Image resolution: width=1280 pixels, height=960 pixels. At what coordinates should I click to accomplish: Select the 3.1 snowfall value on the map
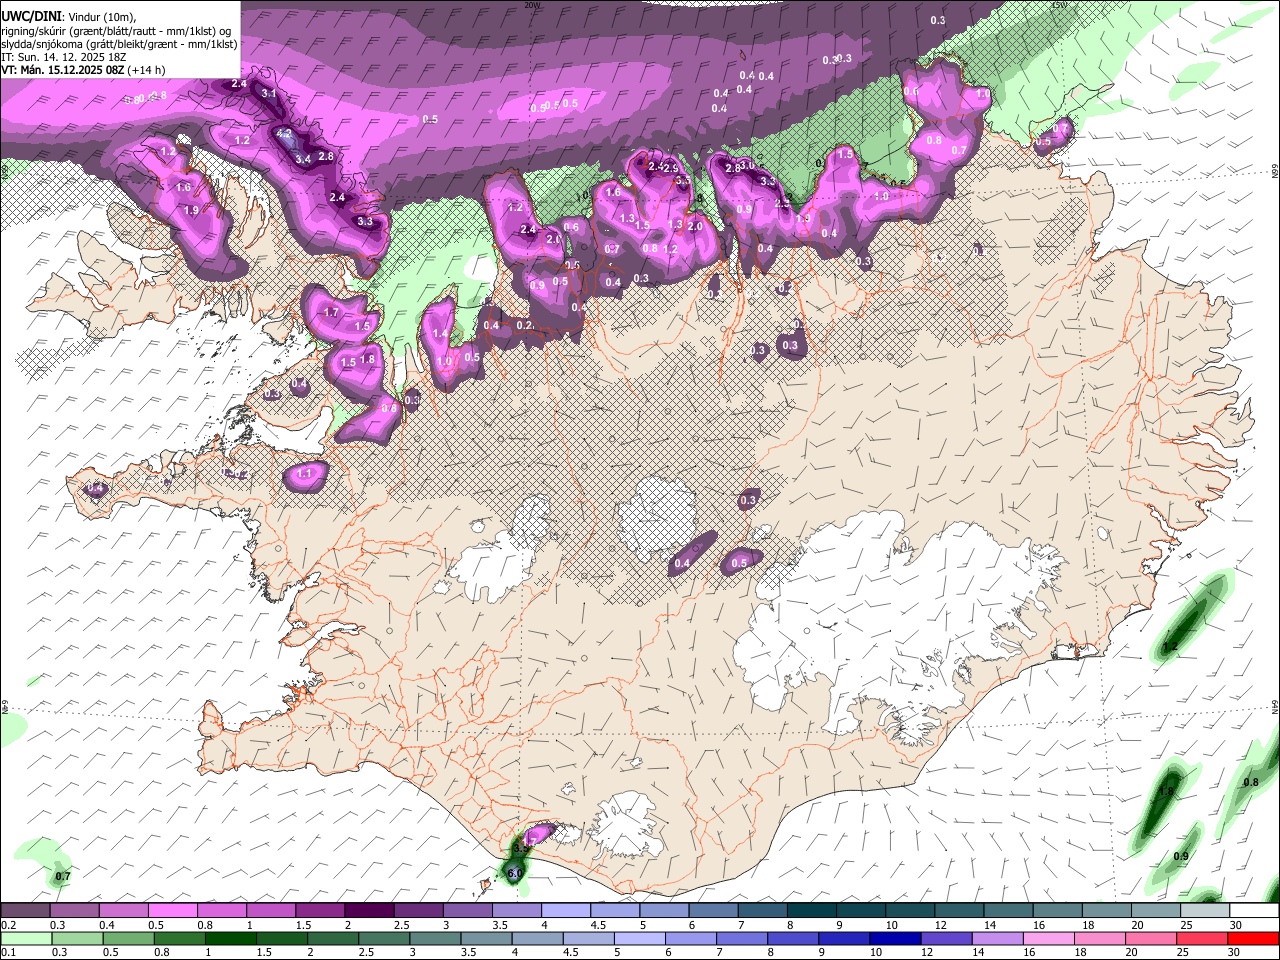pos(268,93)
